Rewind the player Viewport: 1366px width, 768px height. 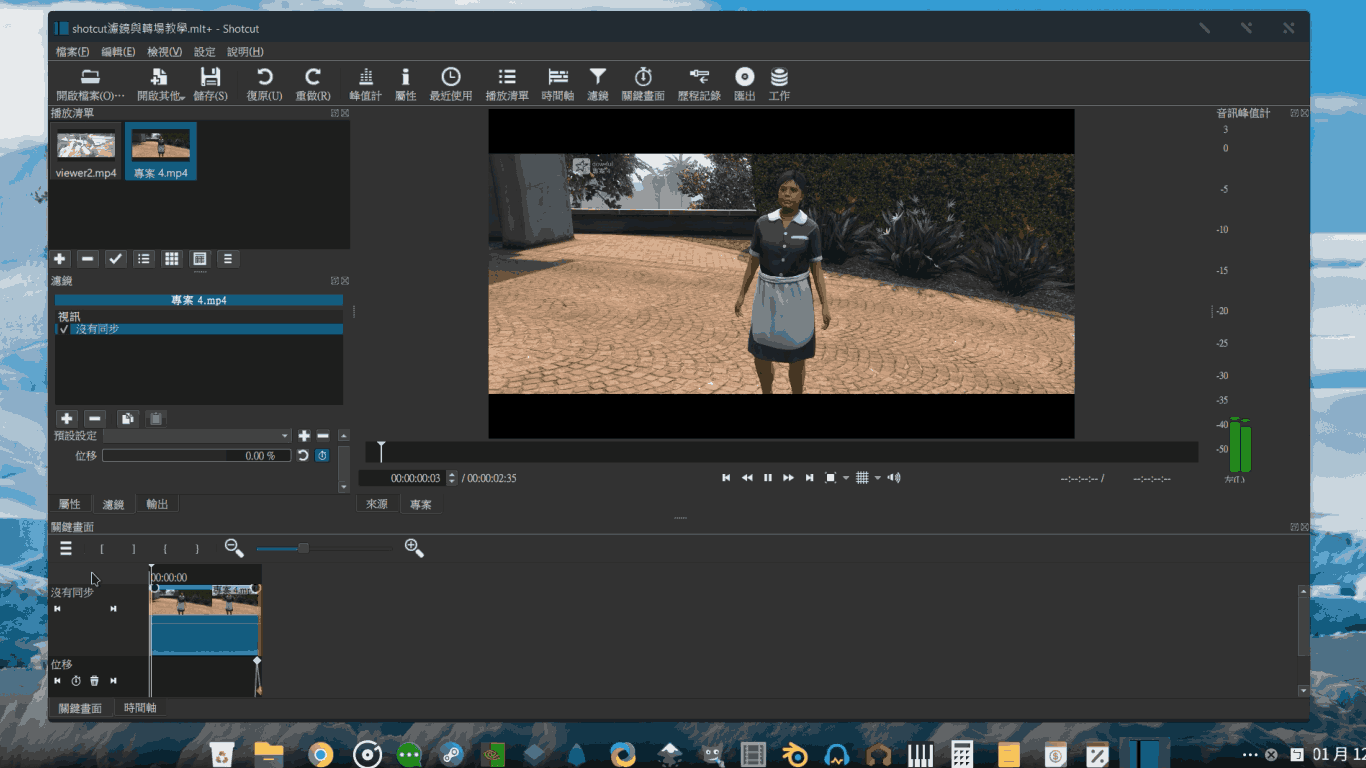[747, 478]
